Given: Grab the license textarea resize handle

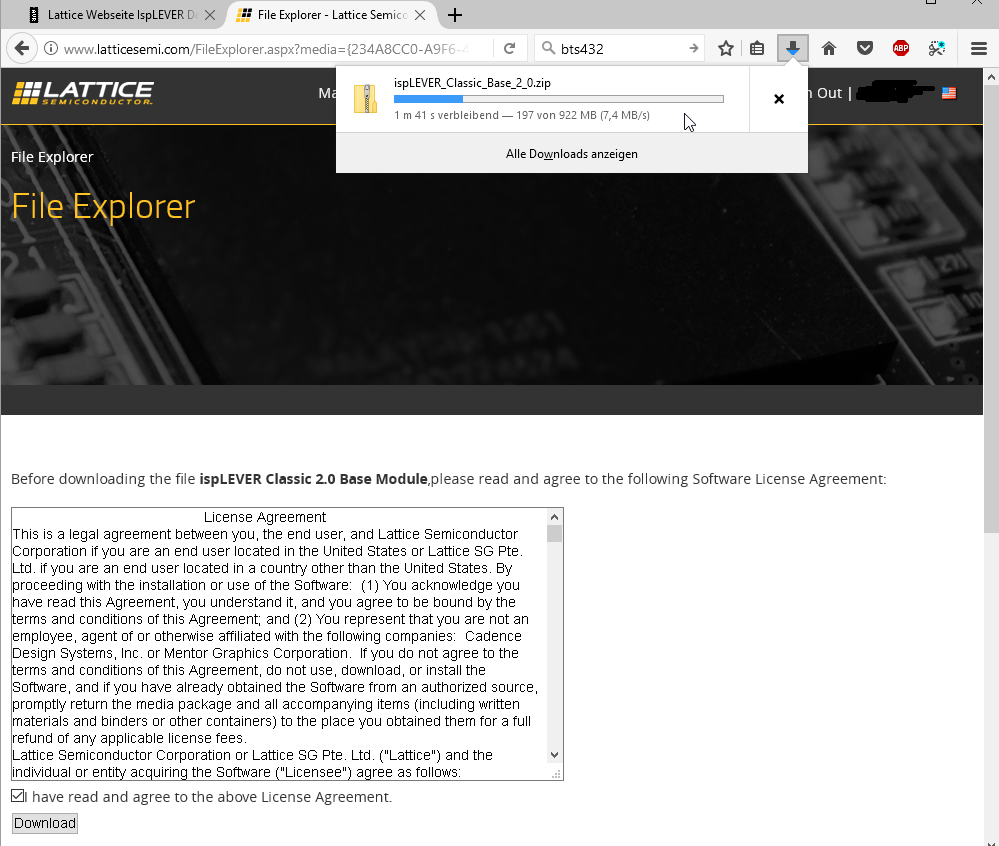Looking at the screenshot, I should pyautogui.click(x=556, y=773).
